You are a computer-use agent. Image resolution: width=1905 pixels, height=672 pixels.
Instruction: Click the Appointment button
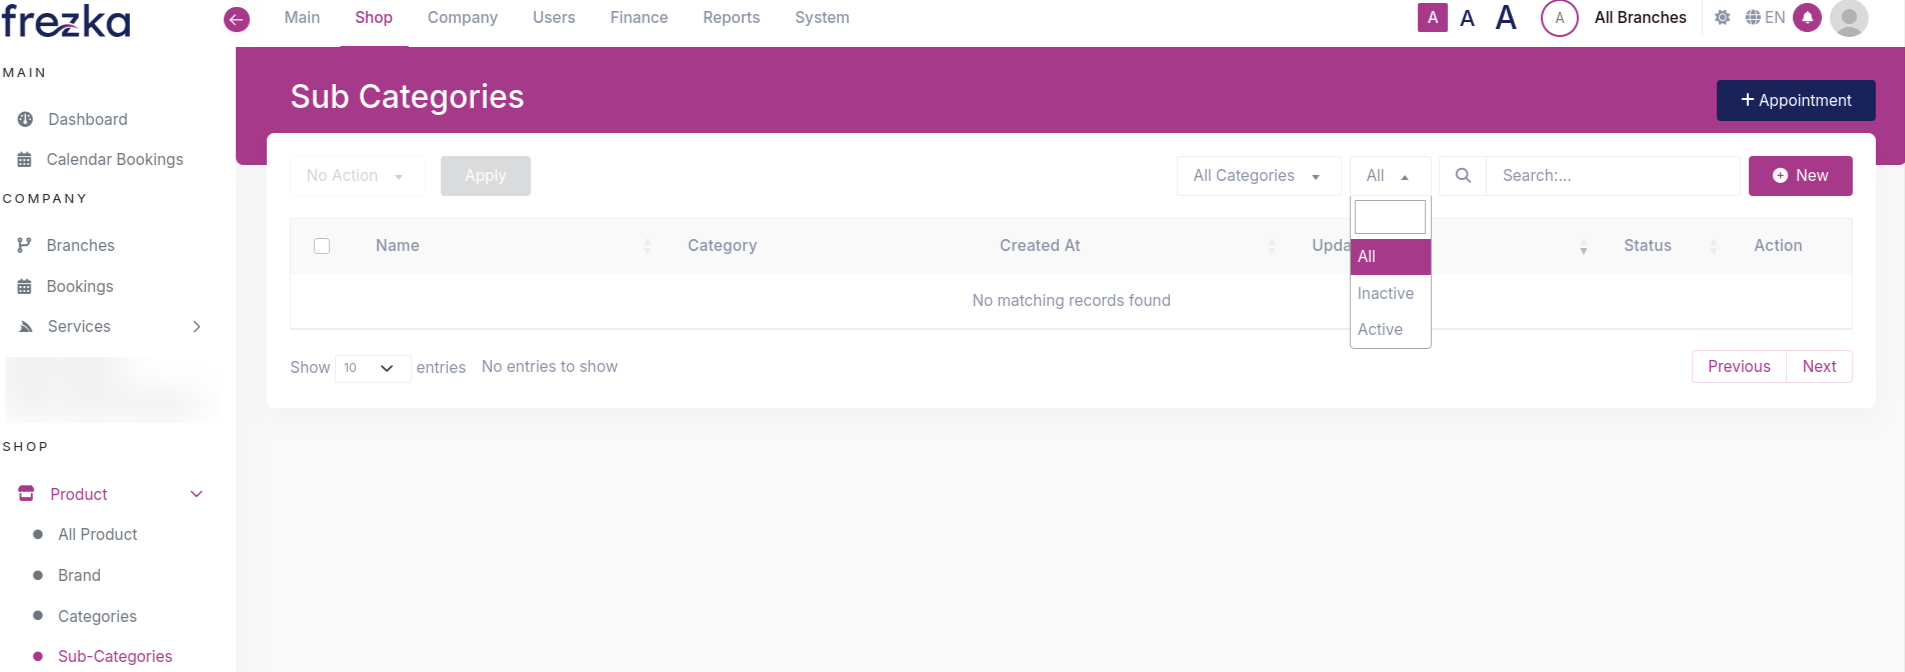coord(1795,101)
